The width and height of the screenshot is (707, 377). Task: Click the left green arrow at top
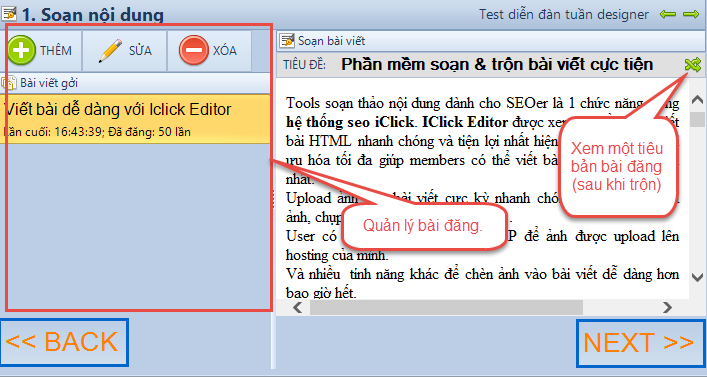click(668, 14)
